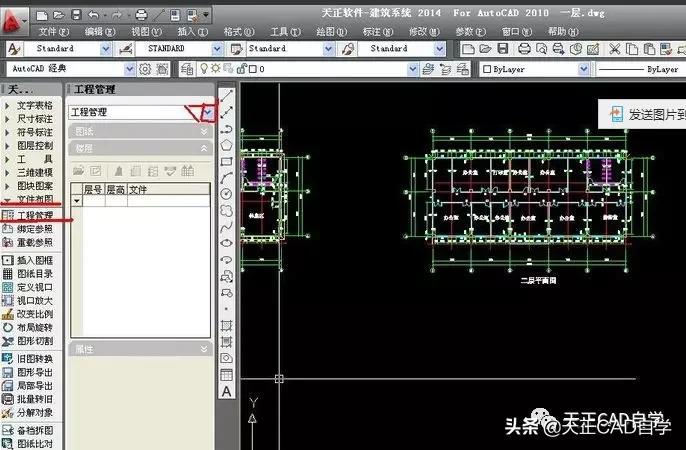Click 插入图框 in the sidebar

point(34,261)
